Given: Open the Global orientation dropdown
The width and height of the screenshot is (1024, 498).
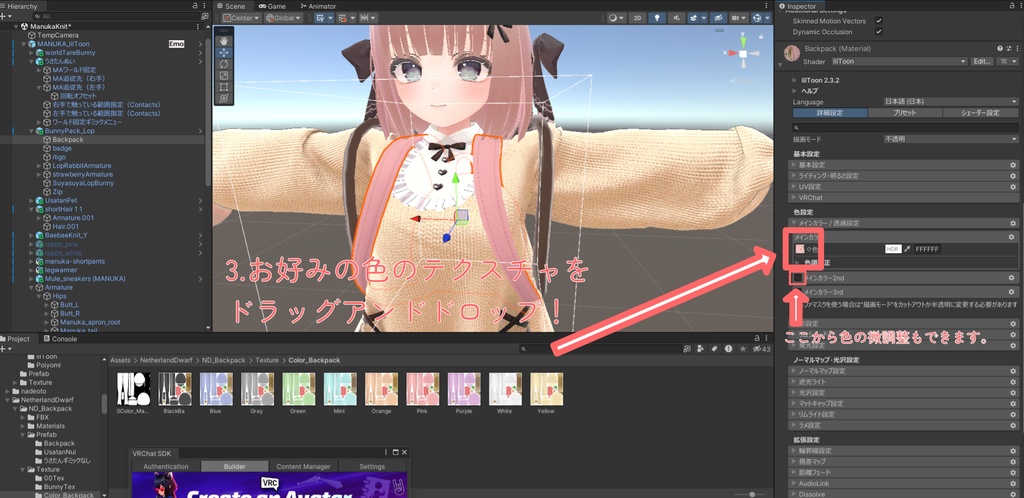Looking at the screenshot, I should tap(283, 18).
